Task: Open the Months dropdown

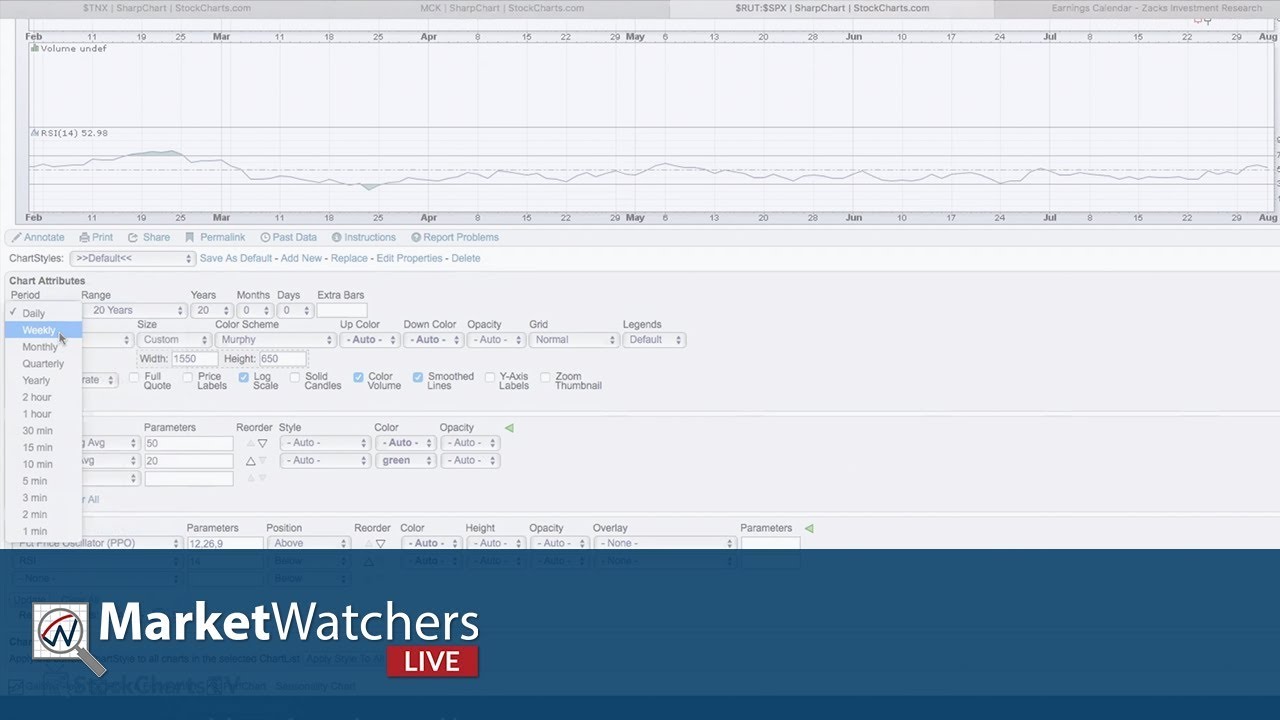Action: coord(255,311)
